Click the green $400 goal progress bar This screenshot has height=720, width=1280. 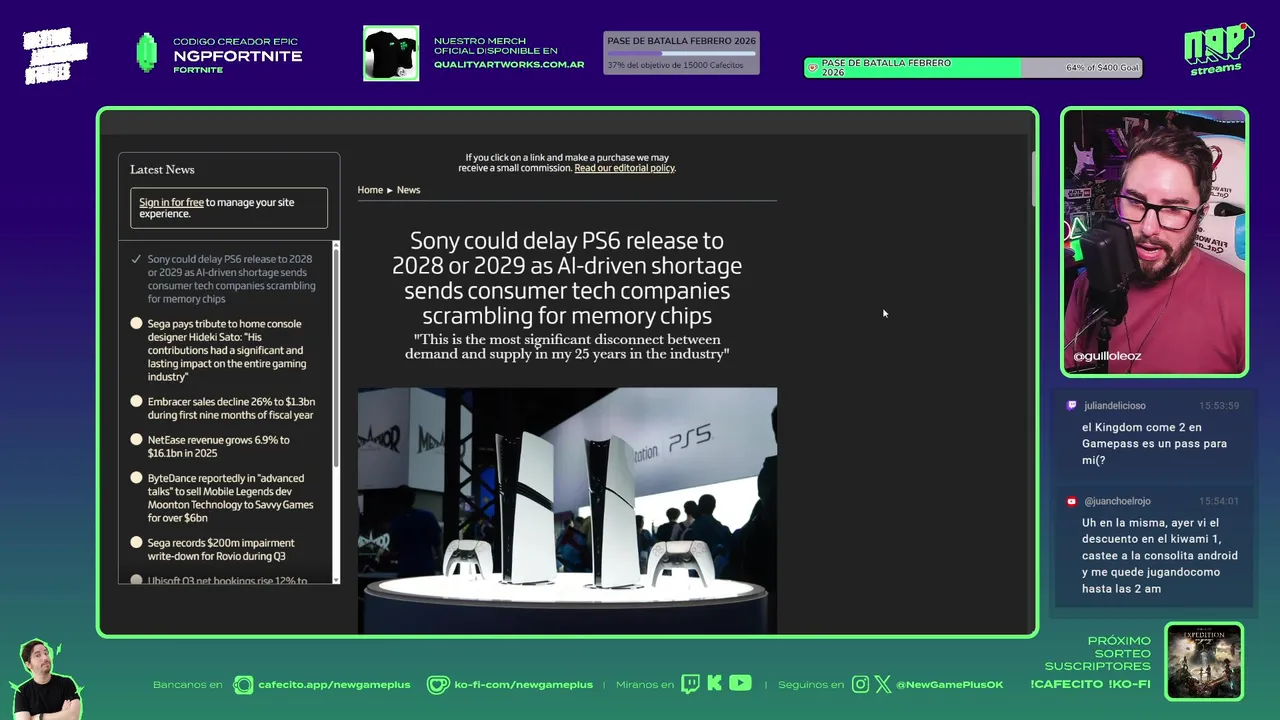[x=973, y=67]
